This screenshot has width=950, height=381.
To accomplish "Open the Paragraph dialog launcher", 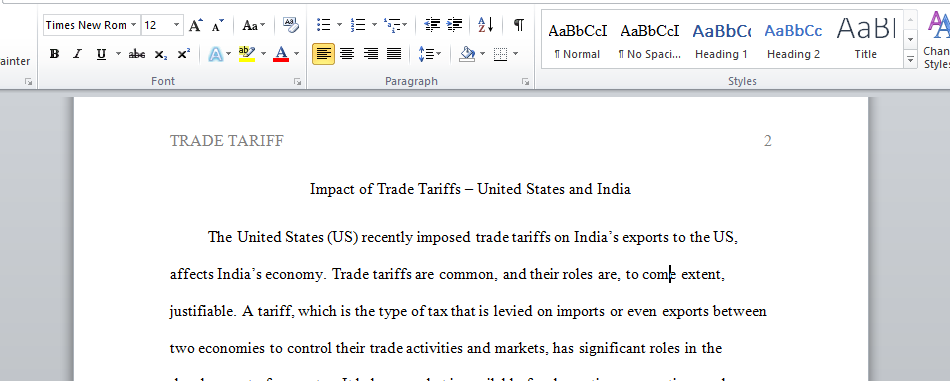I will [x=525, y=82].
